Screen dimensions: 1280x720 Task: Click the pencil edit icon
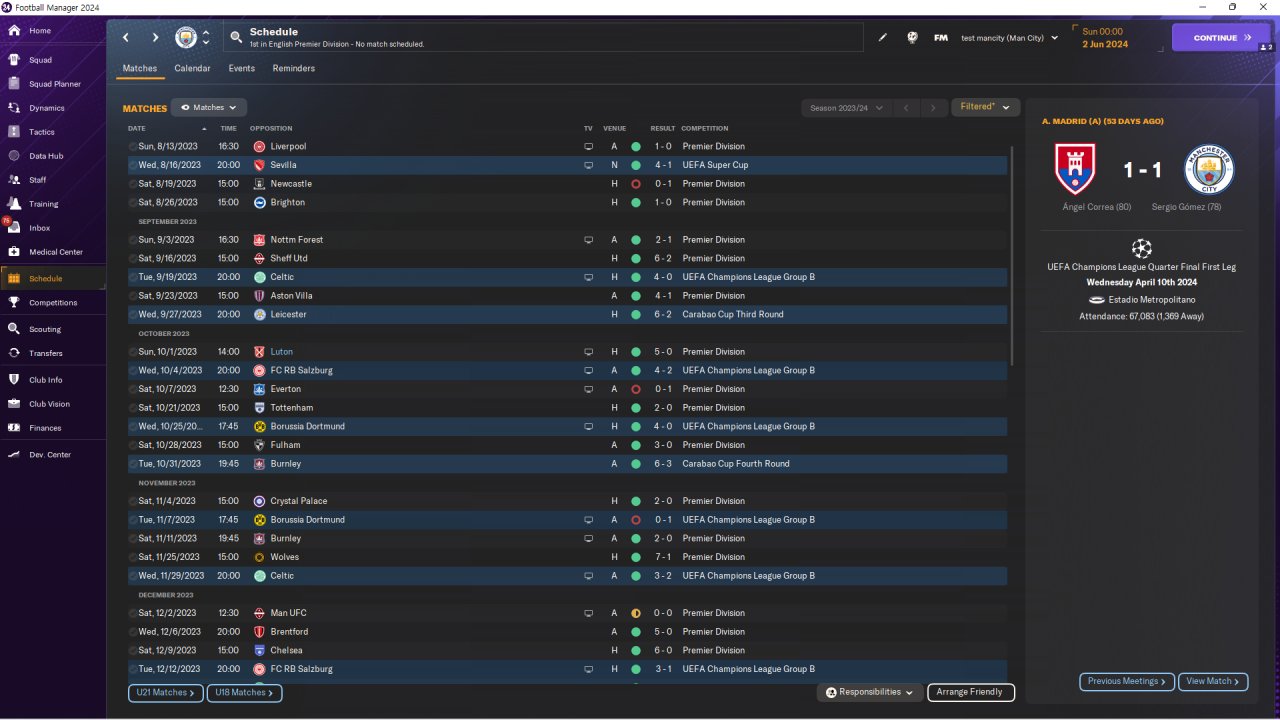883,38
